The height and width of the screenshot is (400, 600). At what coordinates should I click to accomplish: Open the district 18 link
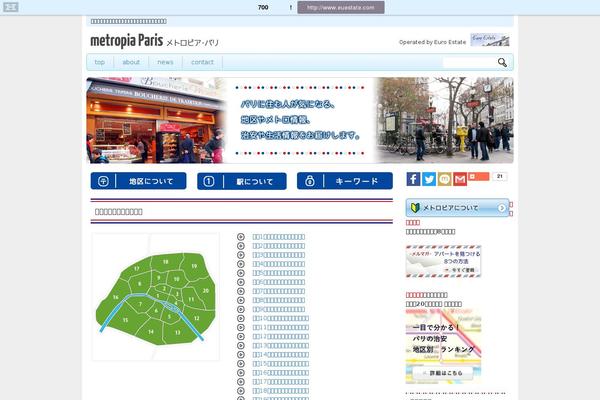click(280, 391)
